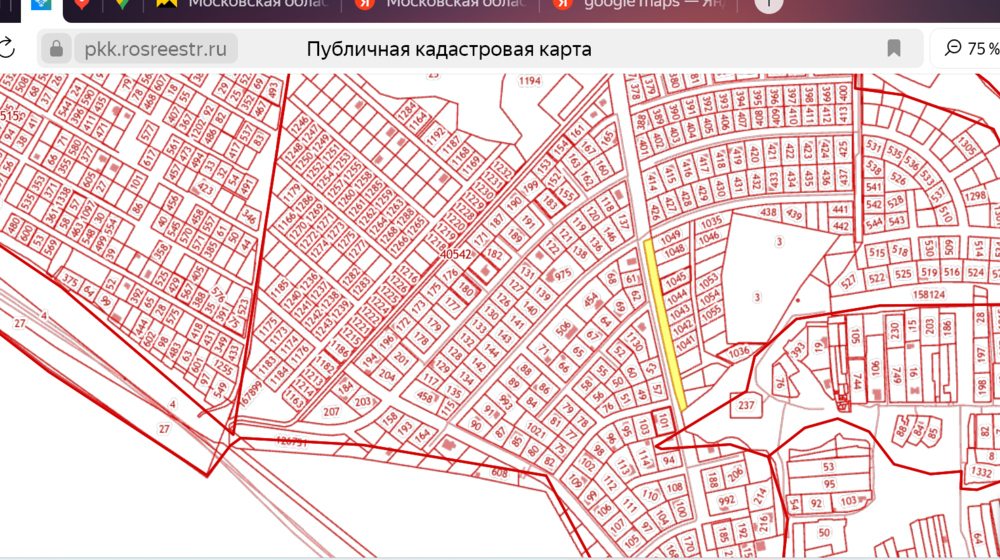Click the "Публичная кадастровая карта" page title

tap(449, 49)
